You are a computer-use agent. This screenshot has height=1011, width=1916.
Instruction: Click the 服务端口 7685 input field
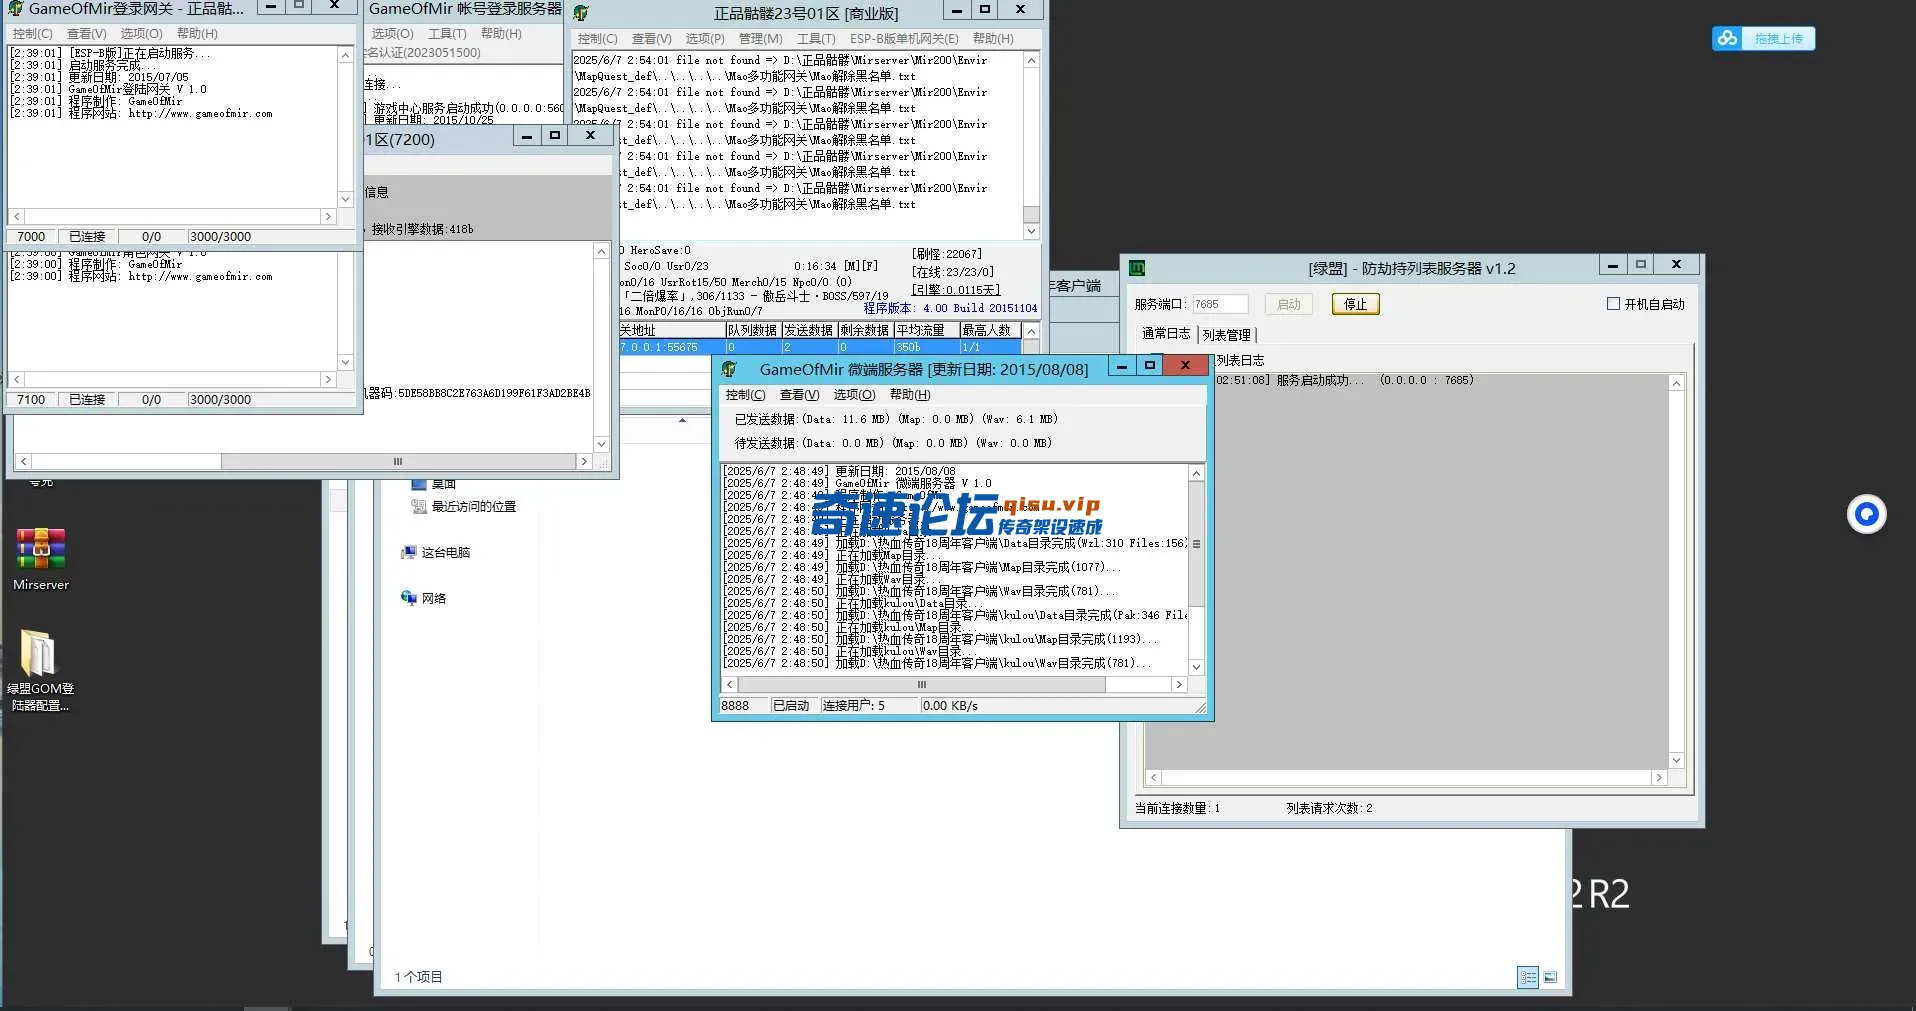coord(1219,304)
